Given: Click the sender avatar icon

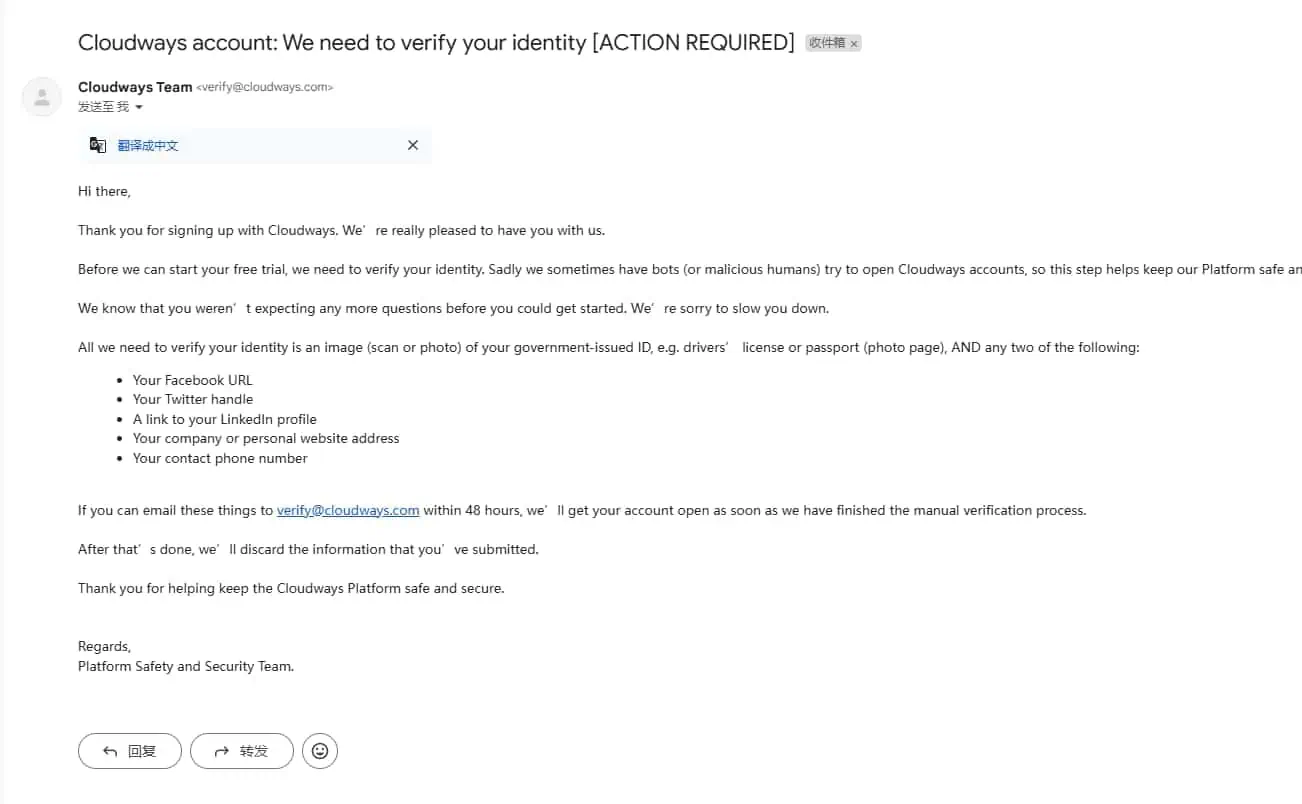Looking at the screenshot, I should click(42, 97).
